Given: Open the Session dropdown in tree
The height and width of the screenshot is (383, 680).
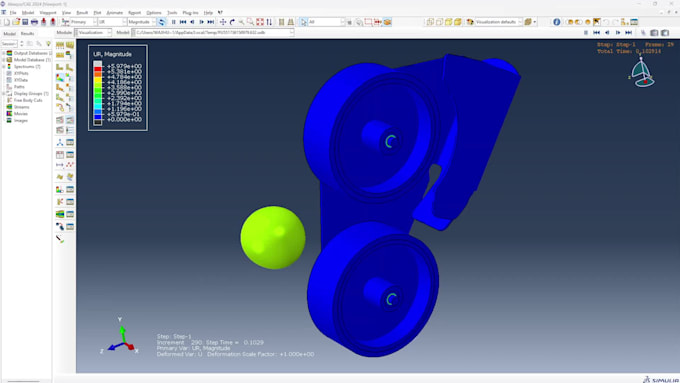Looking at the screenshot, I should (x=9, y=44).
